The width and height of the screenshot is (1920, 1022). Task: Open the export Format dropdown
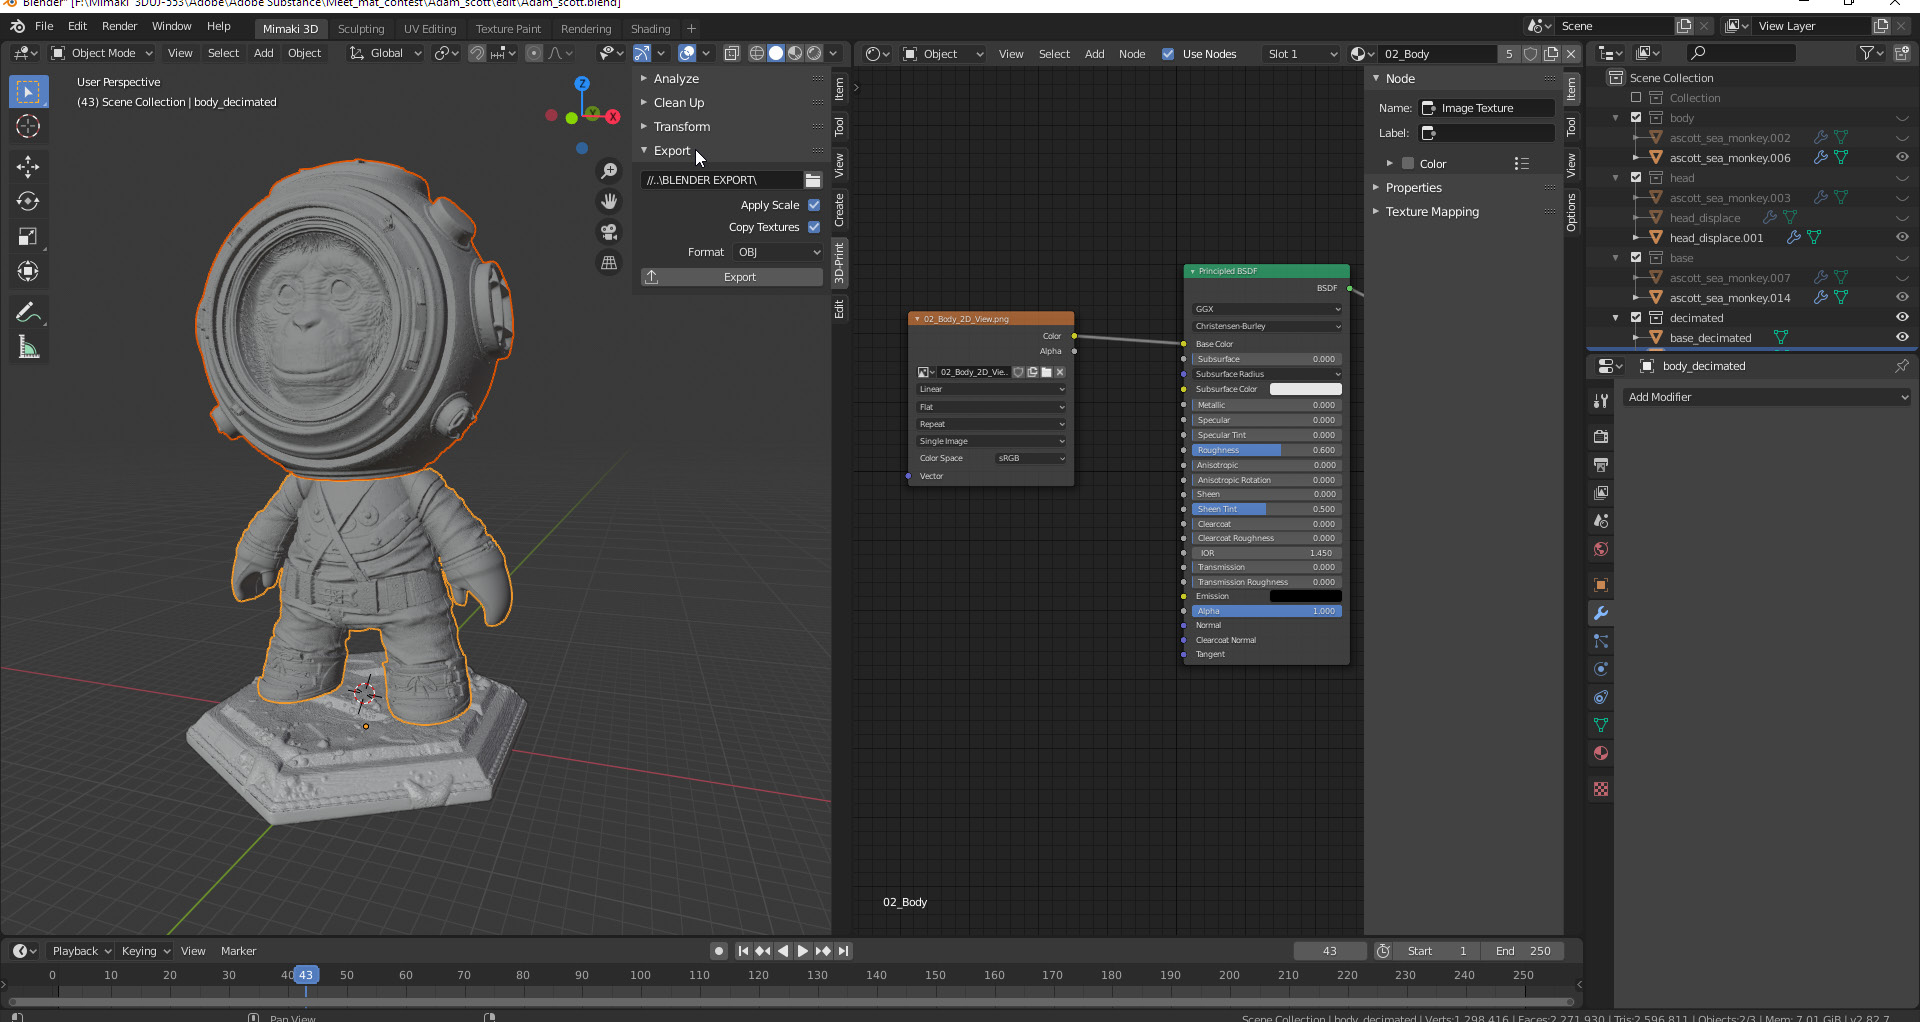778,252
